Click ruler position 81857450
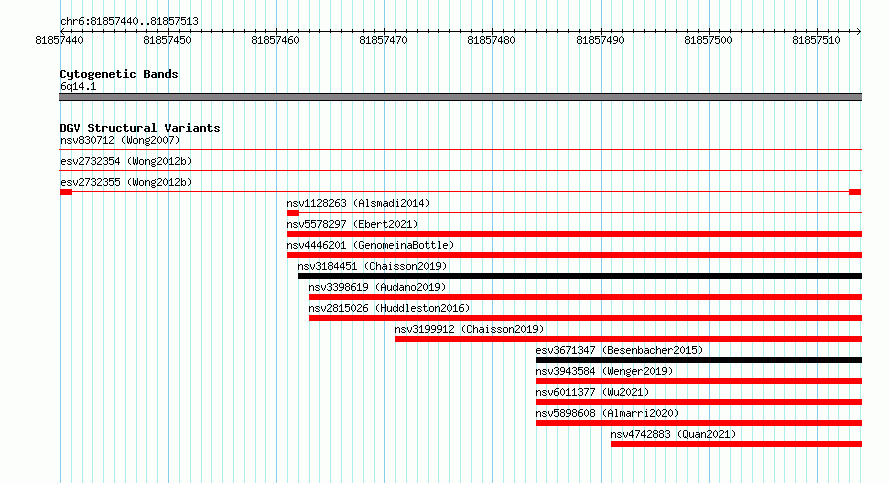The height and width of the screenshot is (483, 890). [x=167, y=40]
